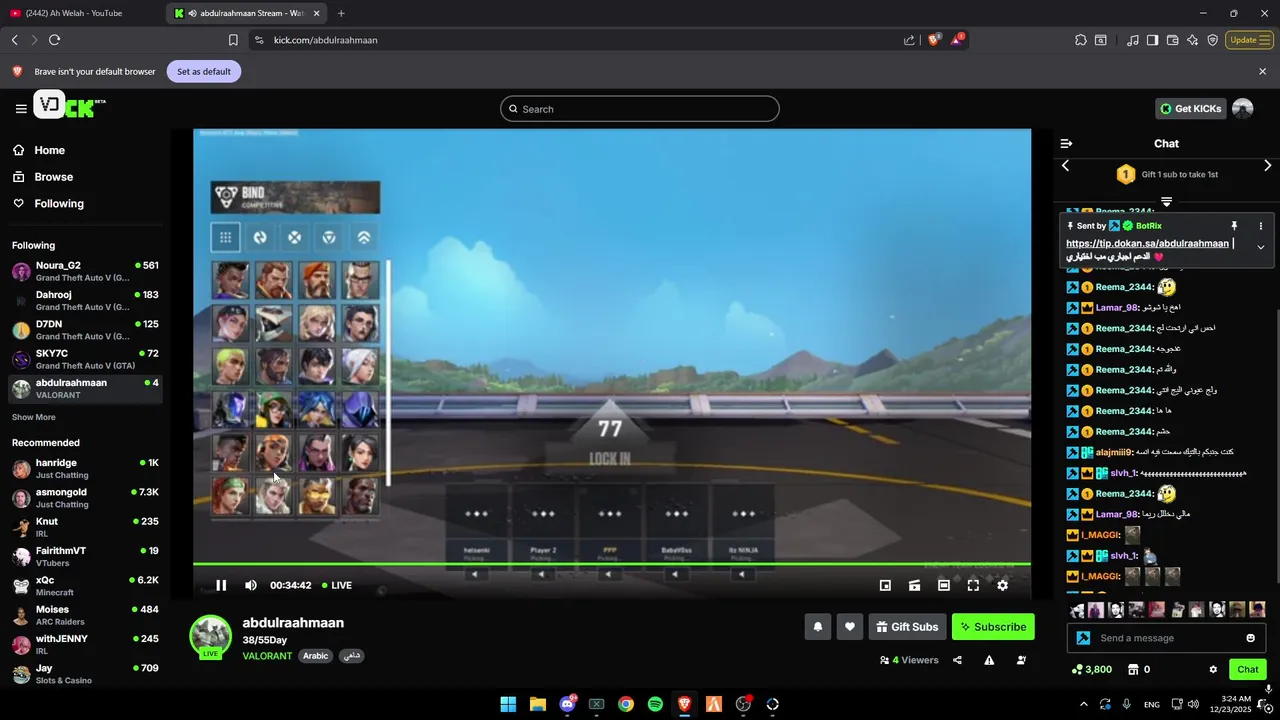Click the VALORANT category link

coord(267,656)
